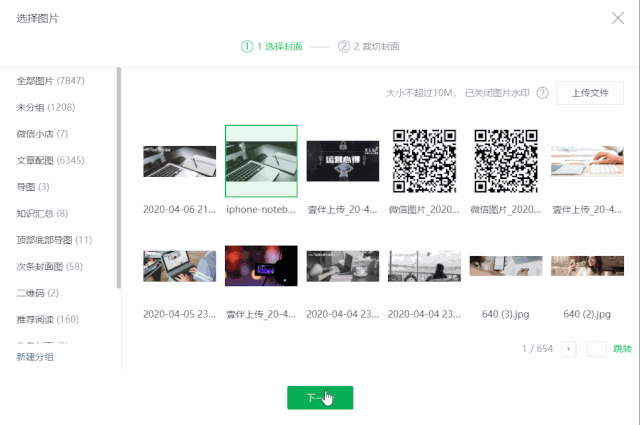This screenshot has width=640, height=425.
Task: Select 导图 (3) group
Action: (33, 187)
